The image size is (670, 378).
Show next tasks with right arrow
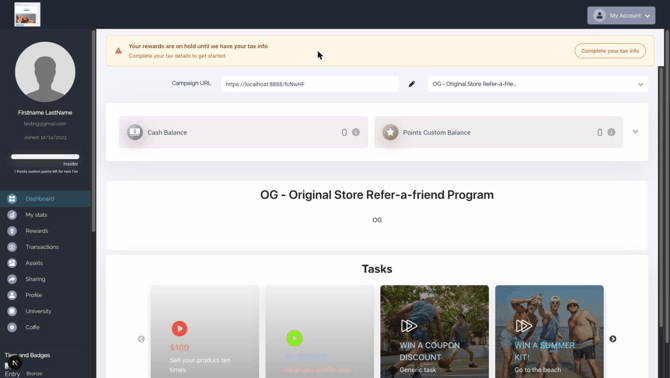pyautogui.click(x=613, y=339)
